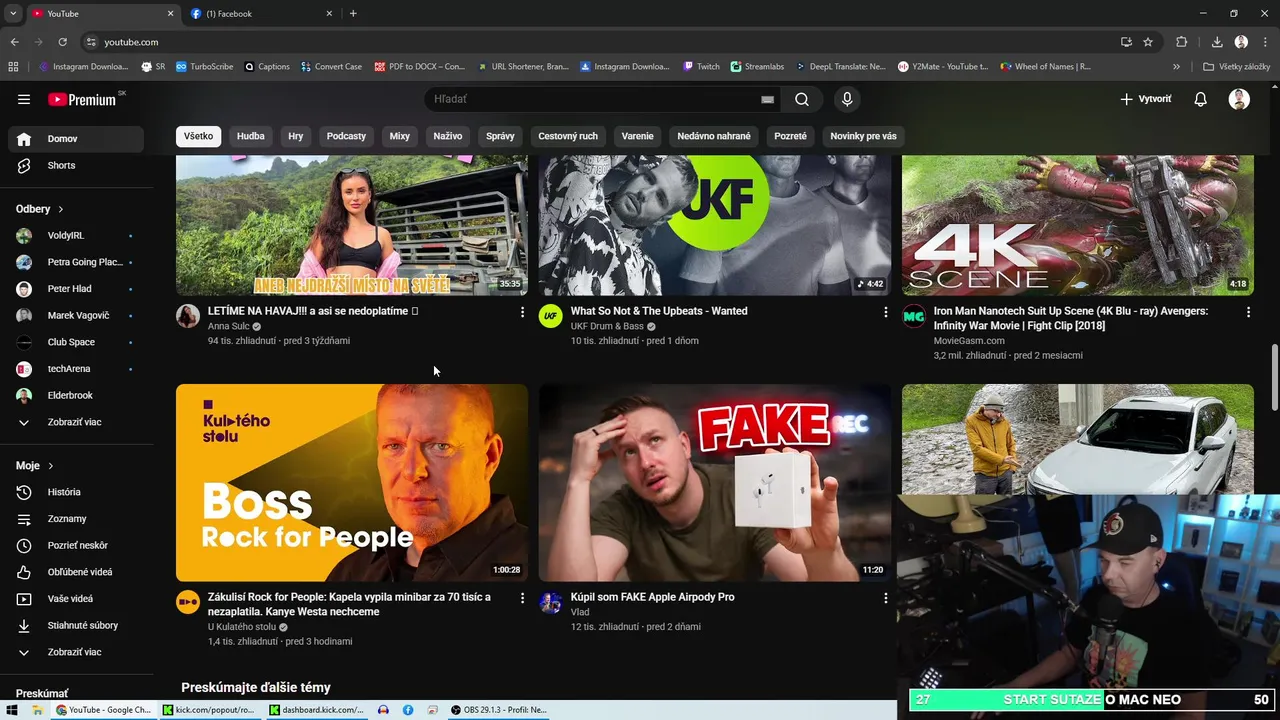Click the YouTube Premium logo

pos(84,99)
